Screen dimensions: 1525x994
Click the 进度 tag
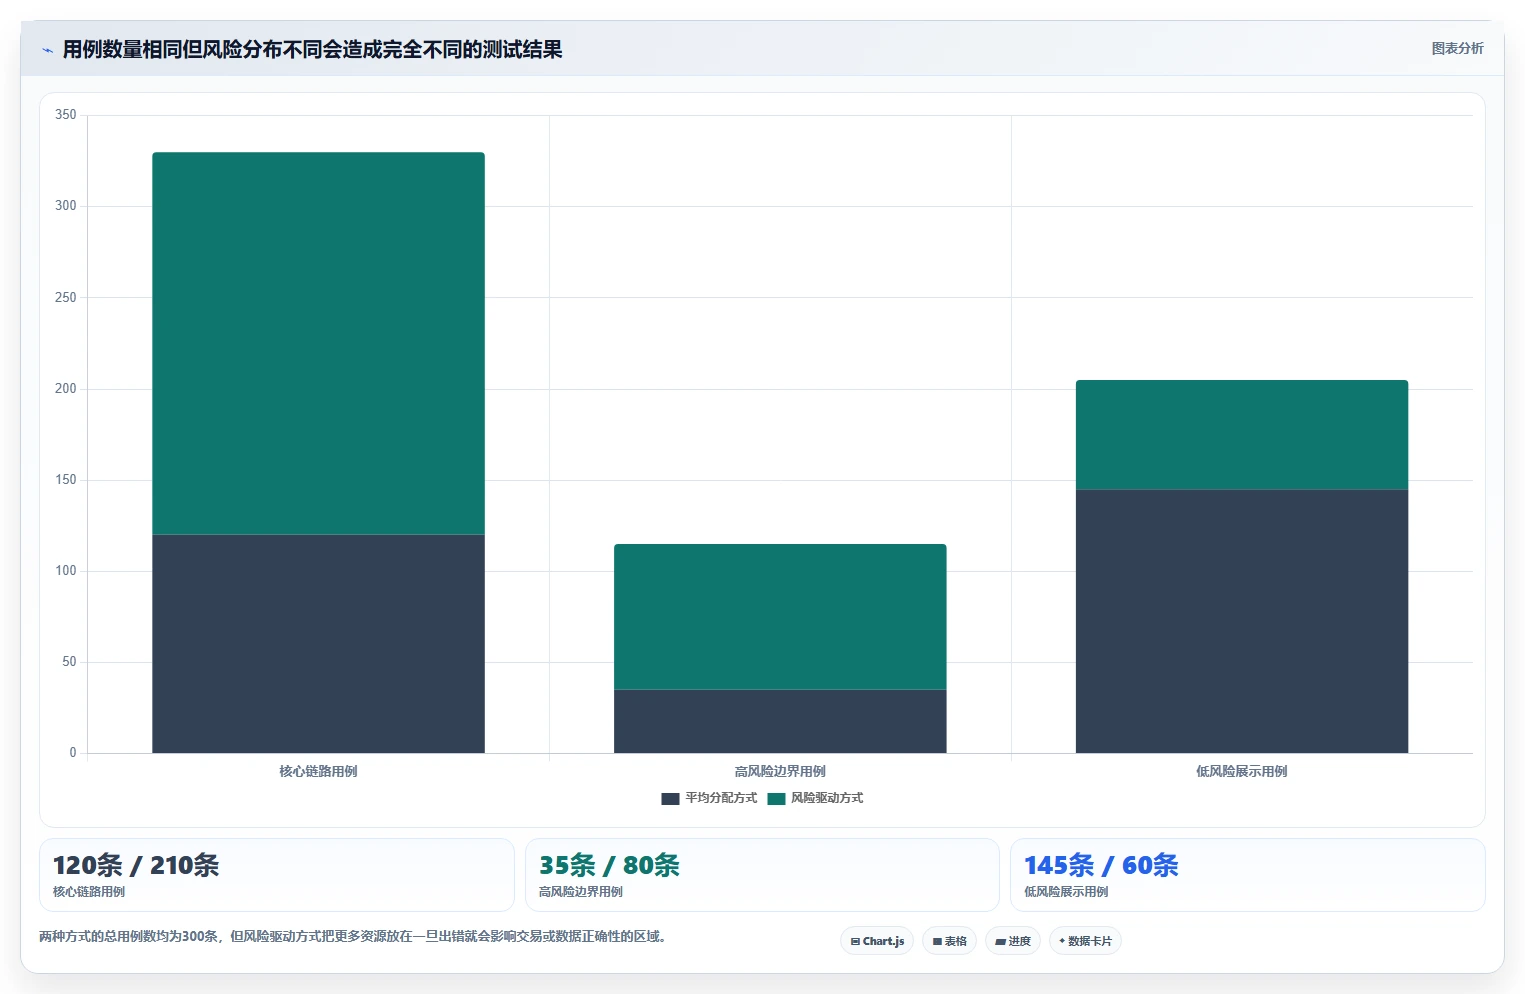point(1013,941)
